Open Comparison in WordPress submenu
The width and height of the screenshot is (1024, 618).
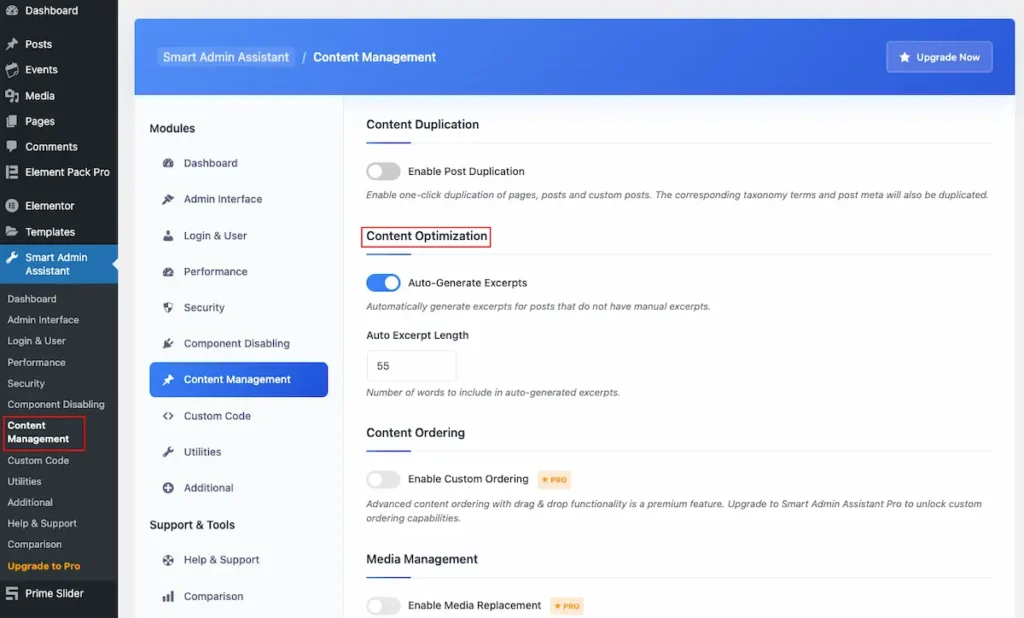[35, 544]
